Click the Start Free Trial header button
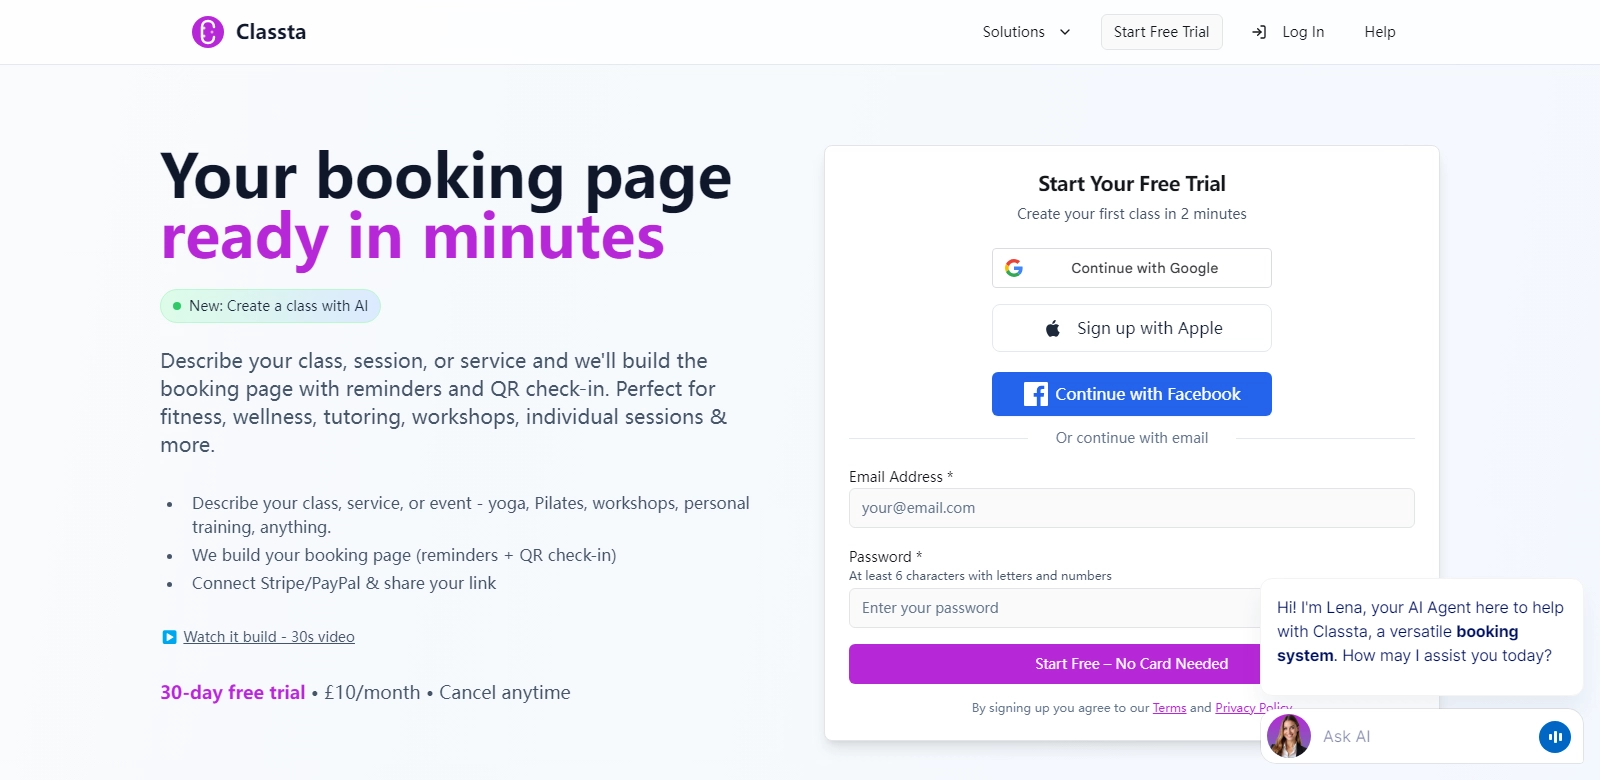Image resolution: width=1600 pixels, height=780 pixels. [x=1161, y=32]
